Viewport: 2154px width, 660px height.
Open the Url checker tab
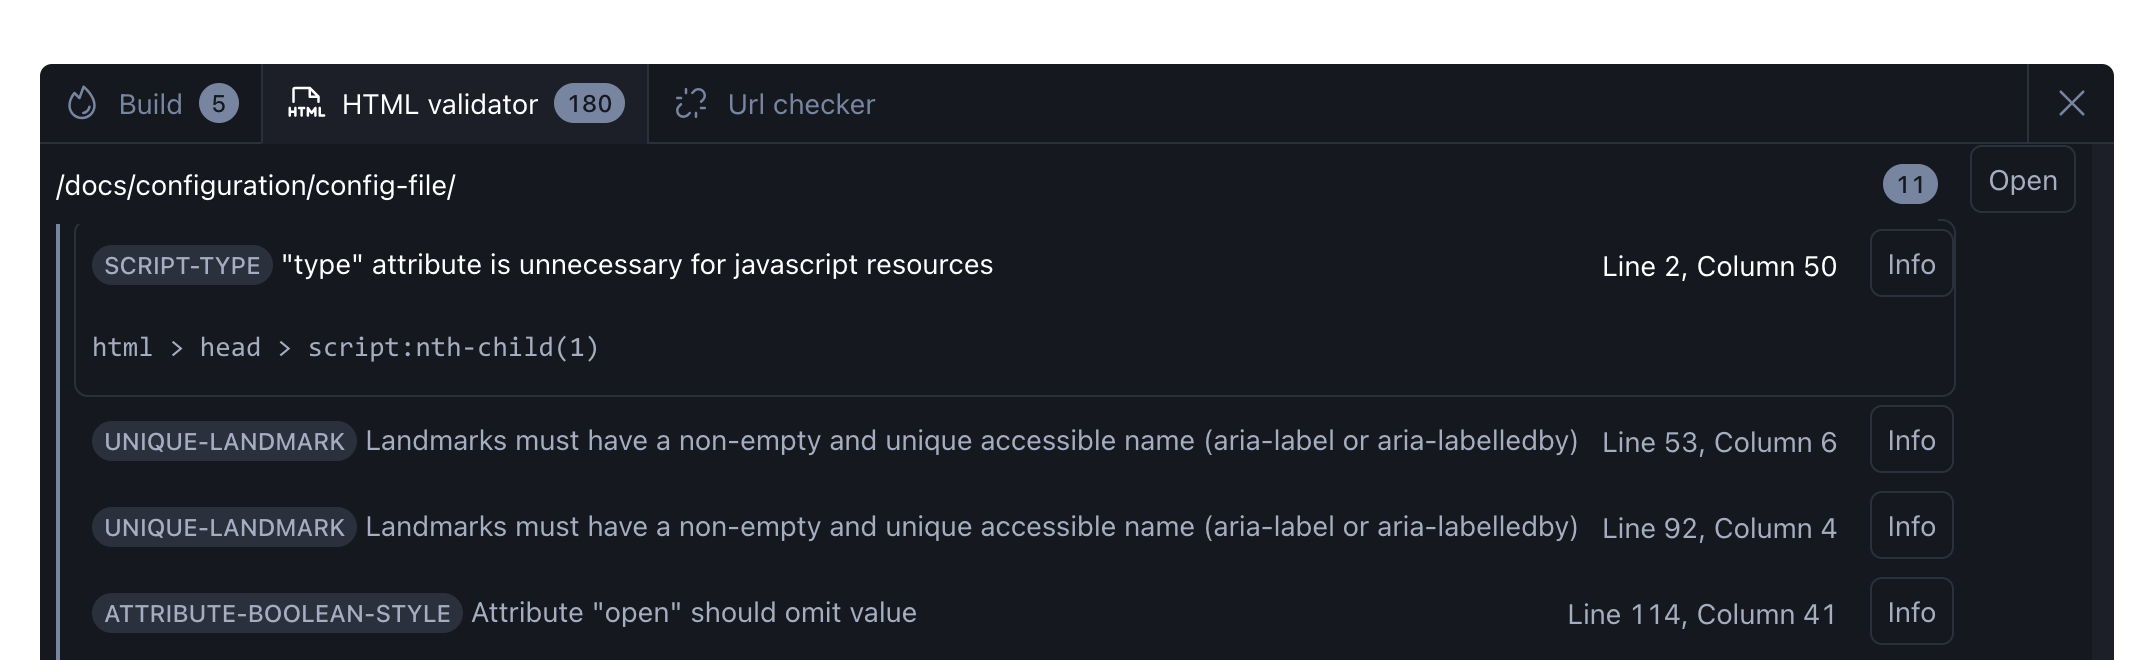pyautogui.click(x=800, y=104)
